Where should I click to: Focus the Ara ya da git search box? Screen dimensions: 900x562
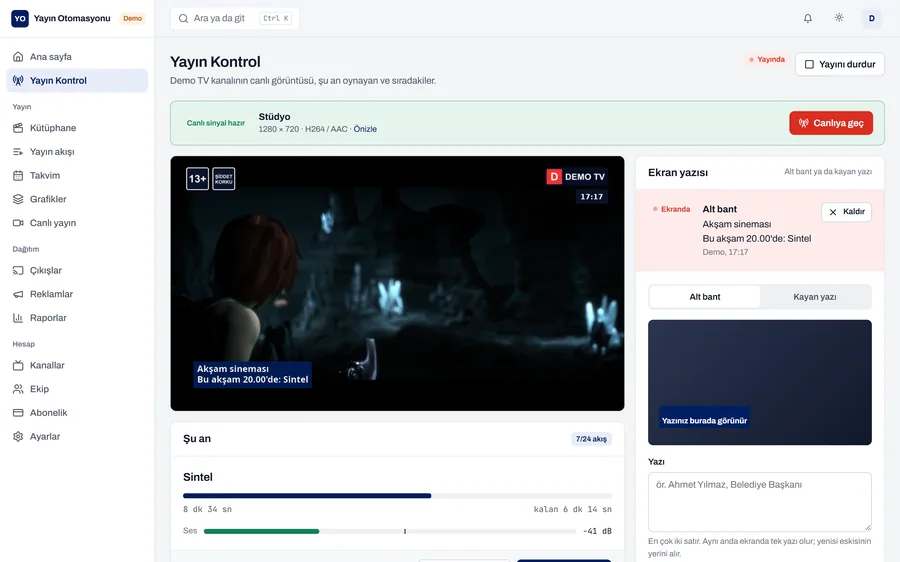(235, 18)
